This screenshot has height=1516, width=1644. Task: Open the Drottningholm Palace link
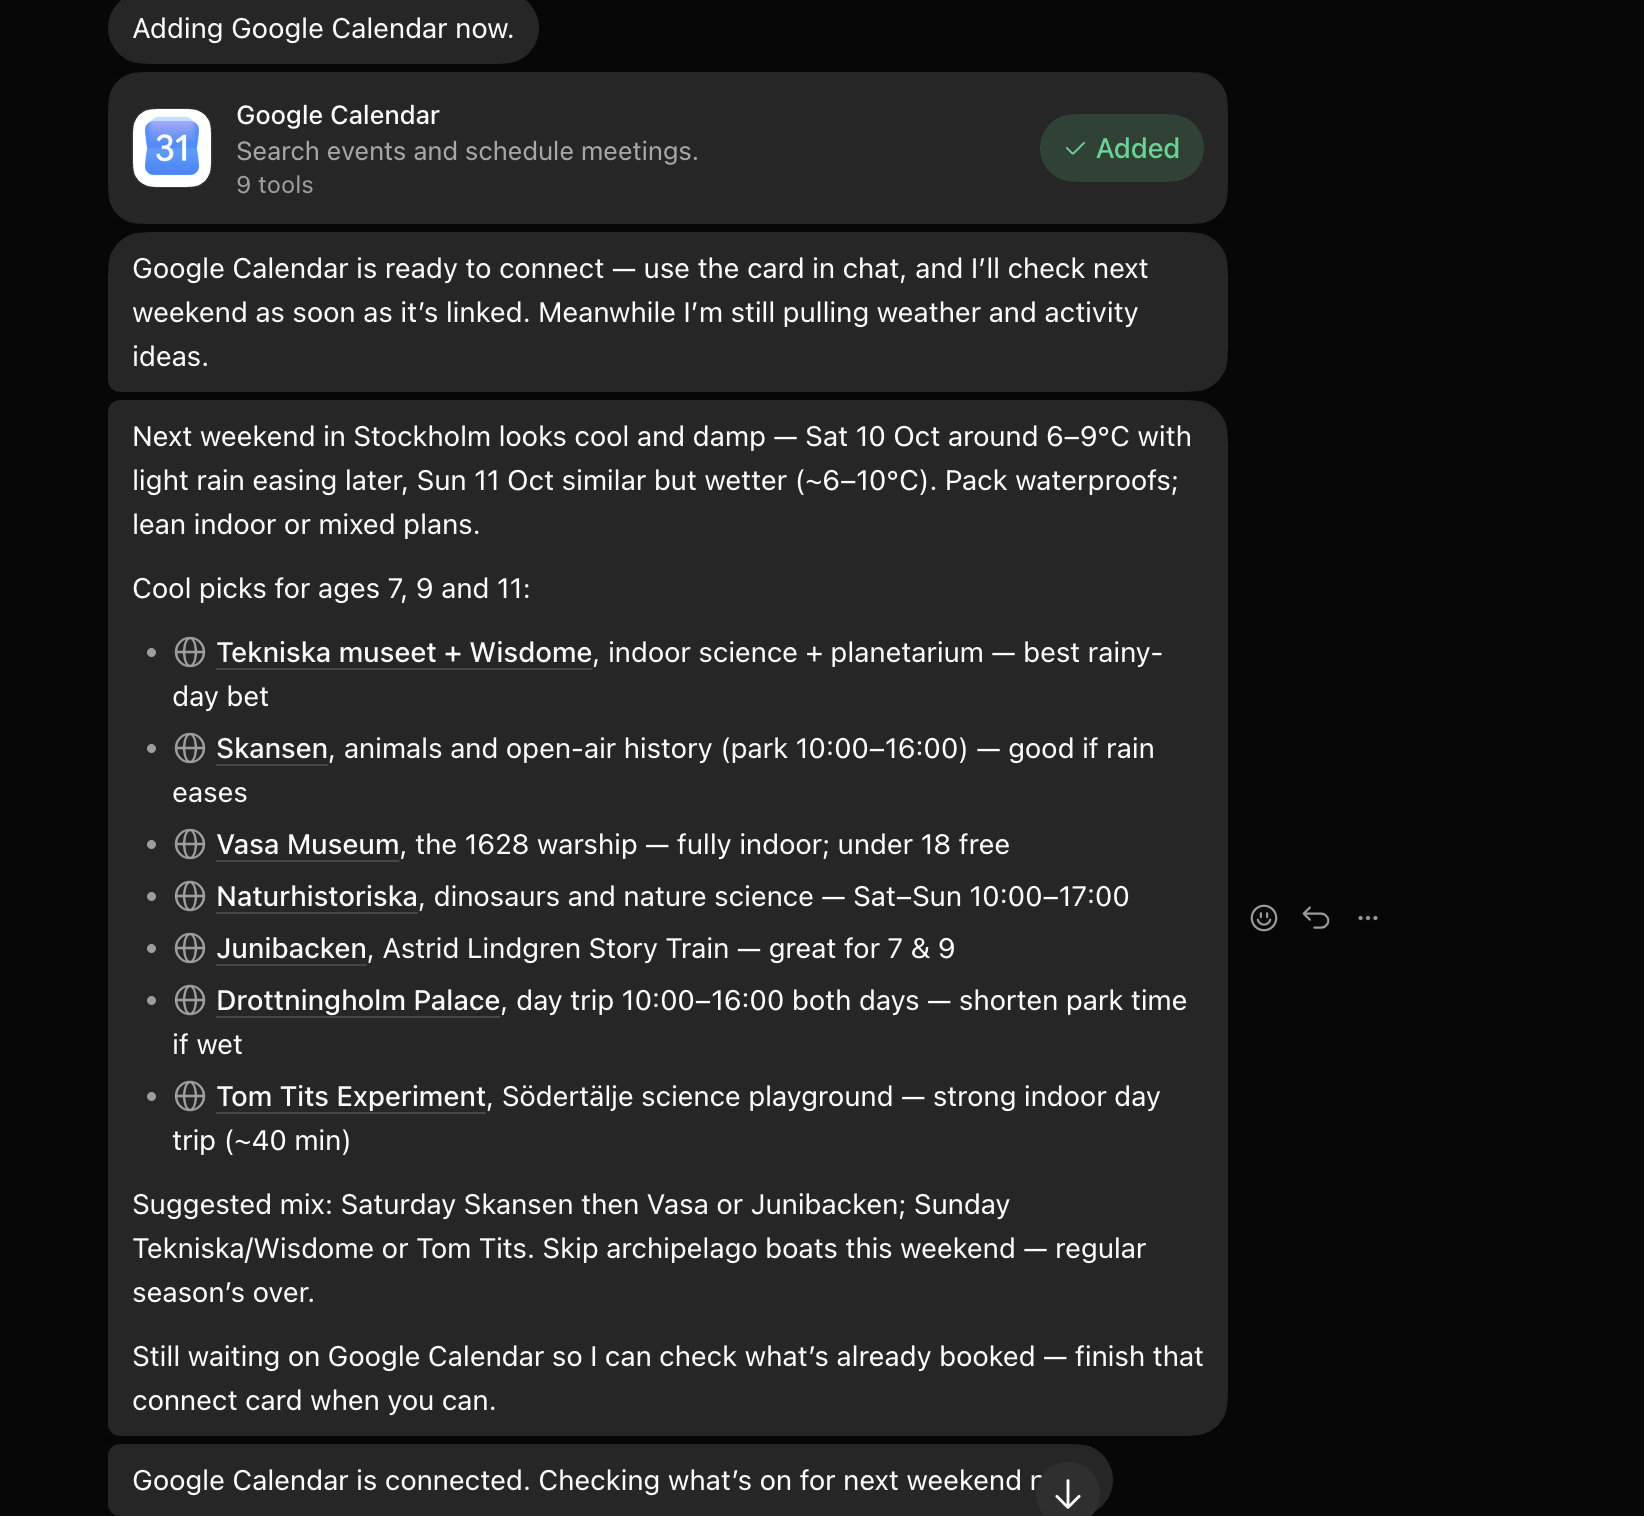tap(358, 1001)
